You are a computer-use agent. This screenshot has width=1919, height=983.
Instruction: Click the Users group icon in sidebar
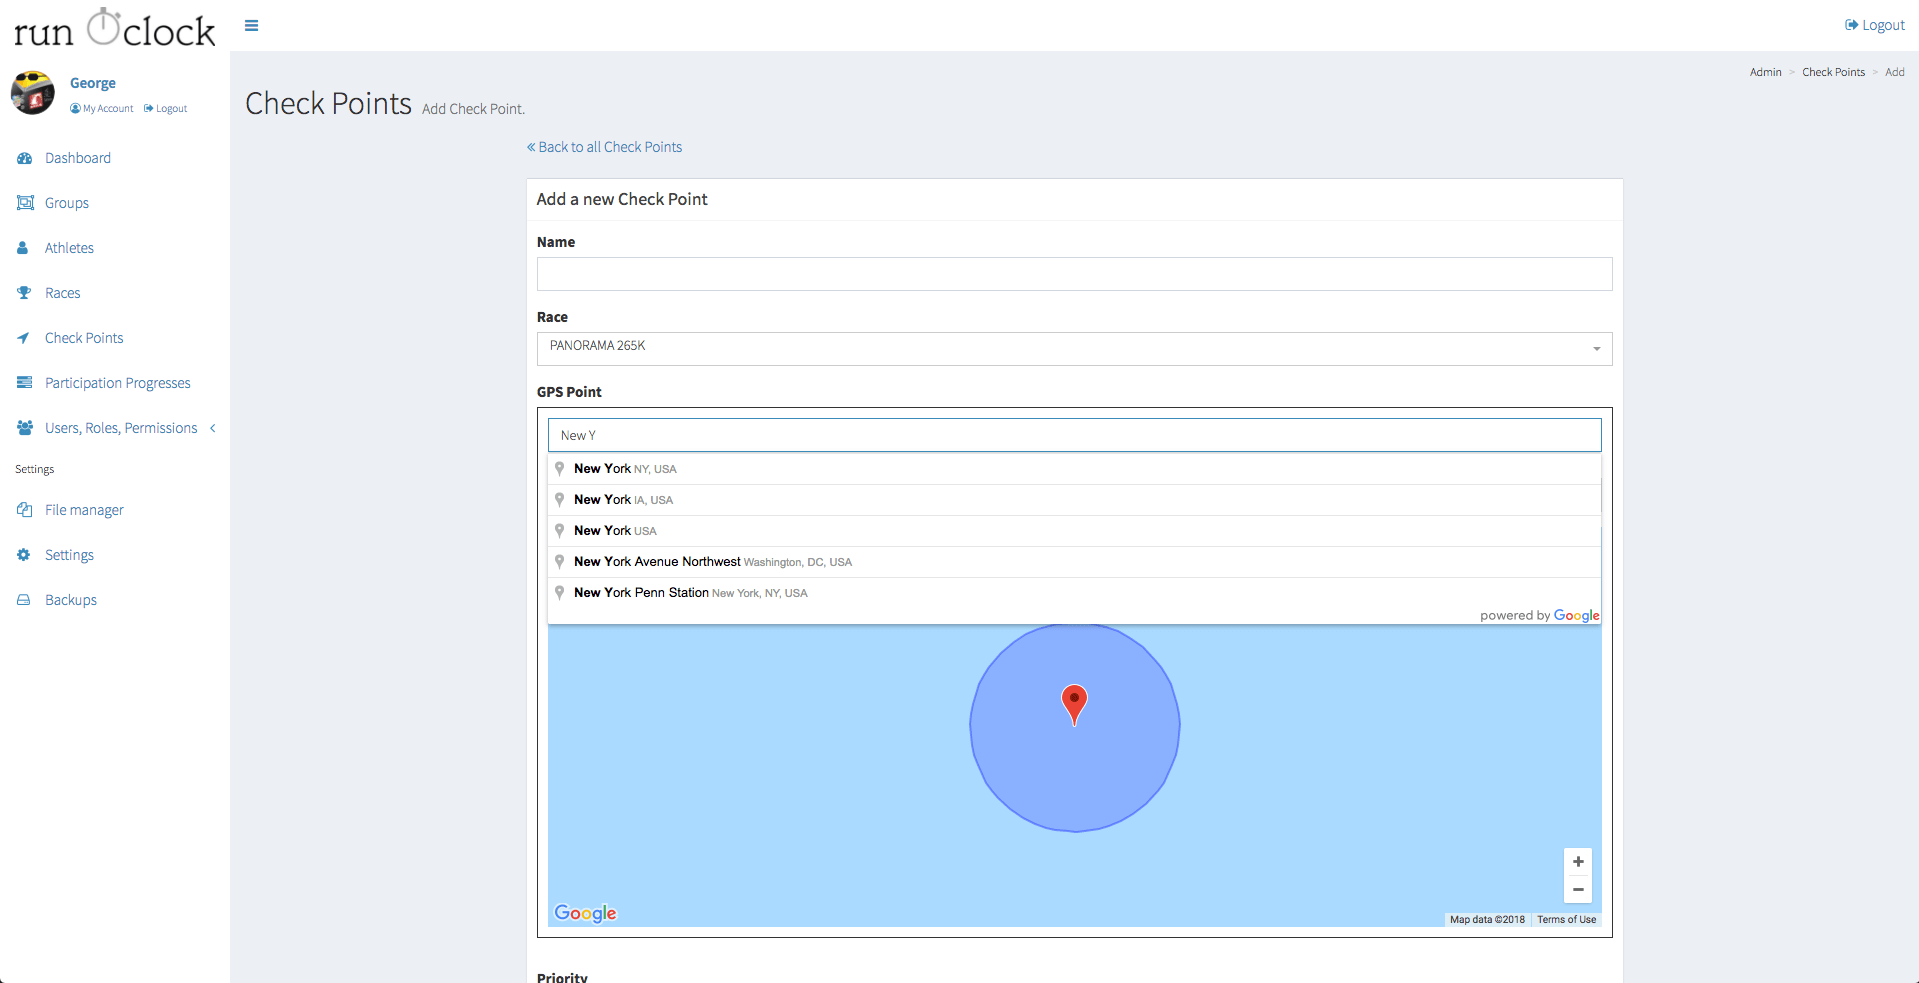pos(25,428)
